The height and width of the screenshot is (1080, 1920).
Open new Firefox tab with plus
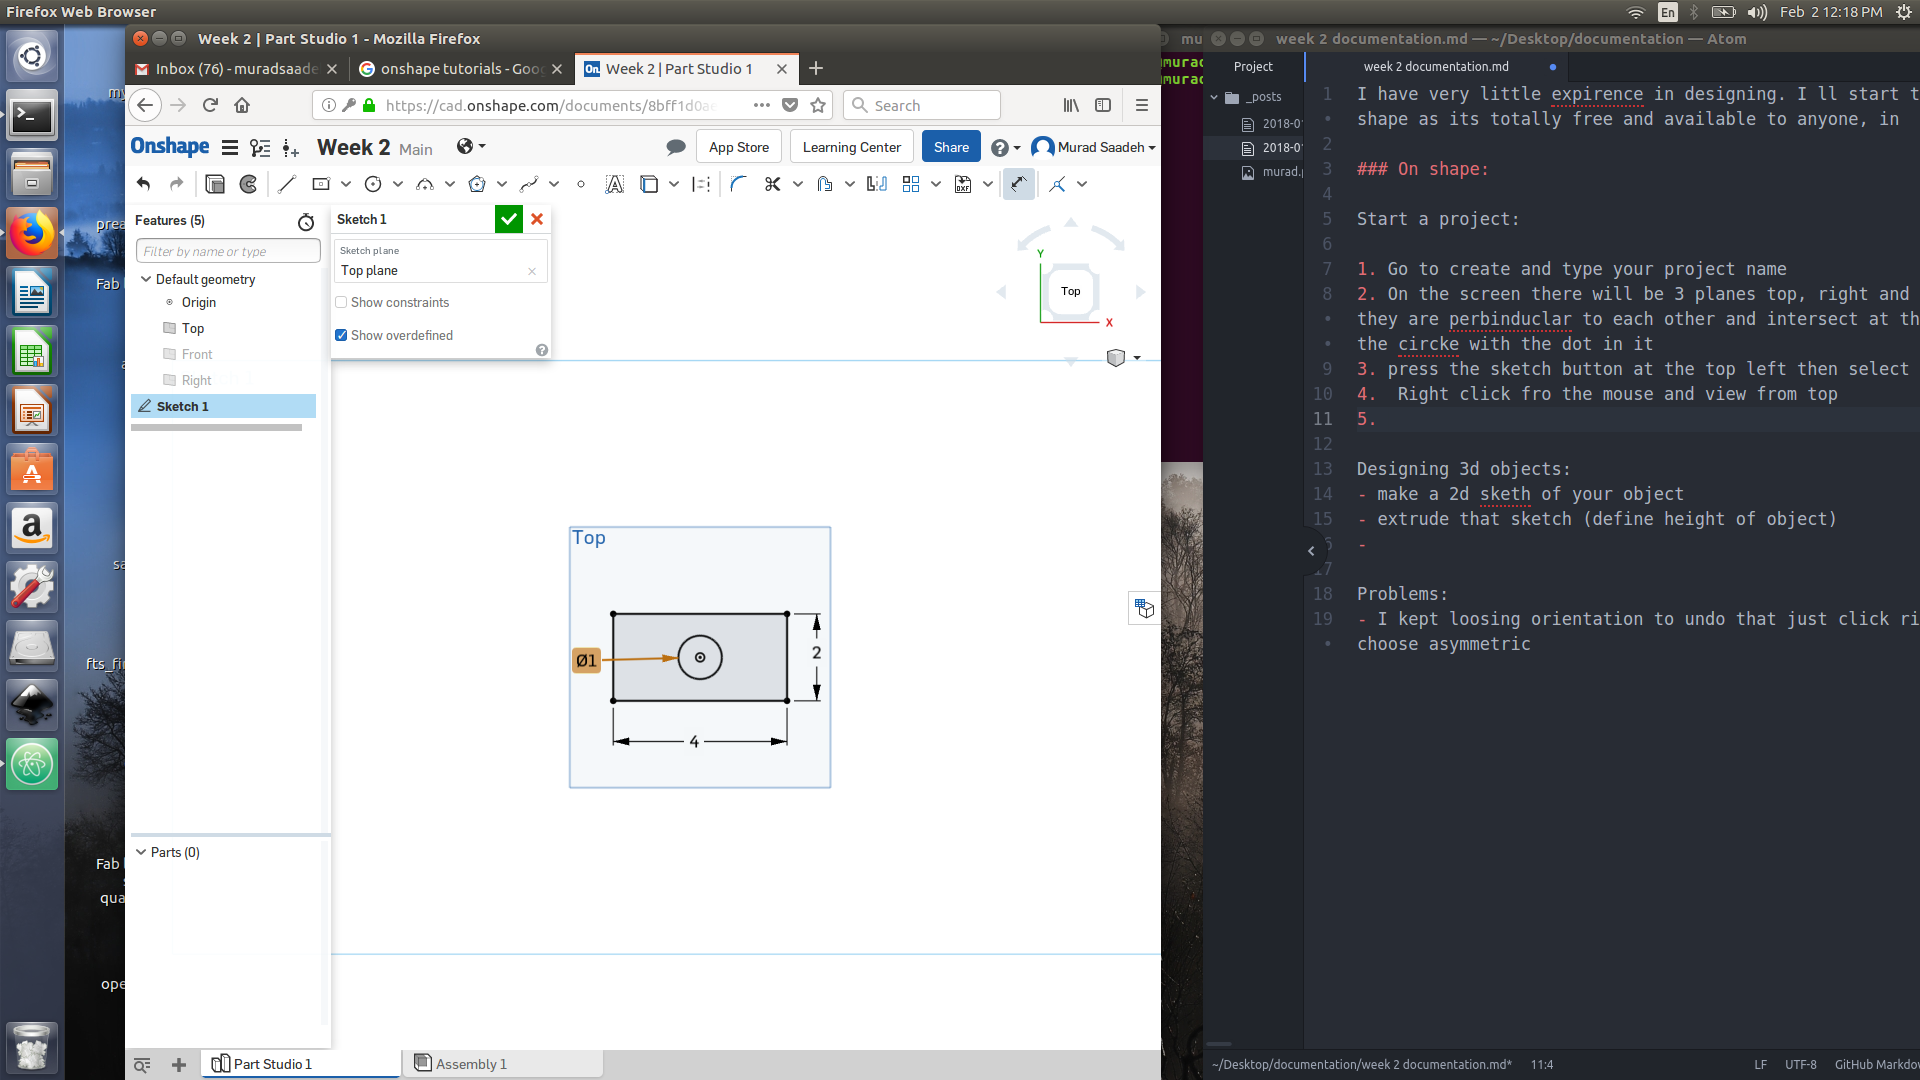(x=816, y=68)
